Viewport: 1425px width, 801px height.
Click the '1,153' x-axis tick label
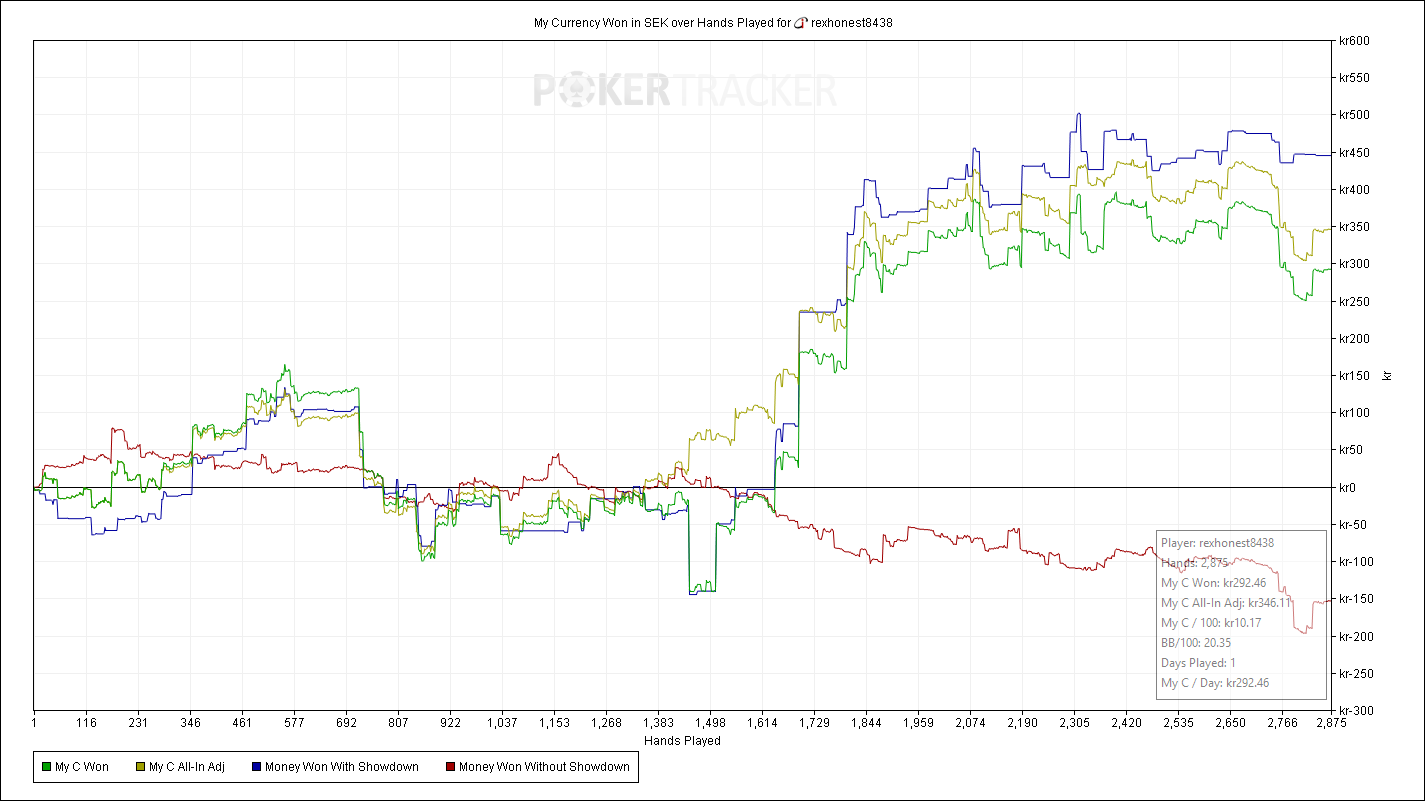[x=554, y=722]
